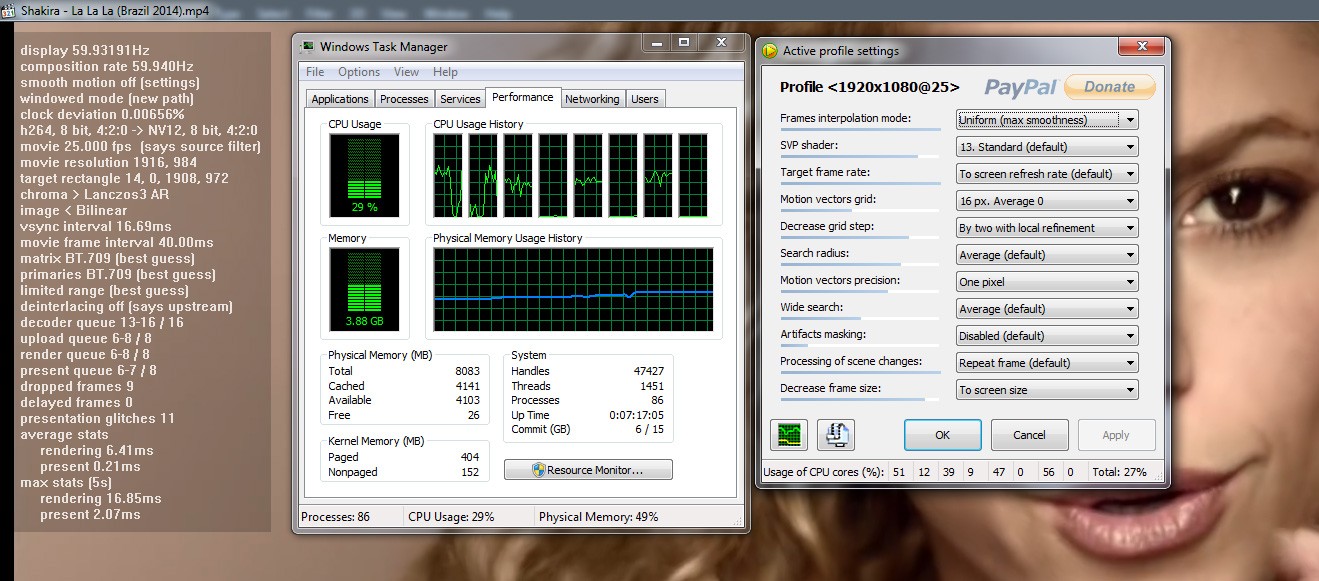Click the Donate button
Image resolution: width=1319 pixels, height=581 pixels.
1109,87
